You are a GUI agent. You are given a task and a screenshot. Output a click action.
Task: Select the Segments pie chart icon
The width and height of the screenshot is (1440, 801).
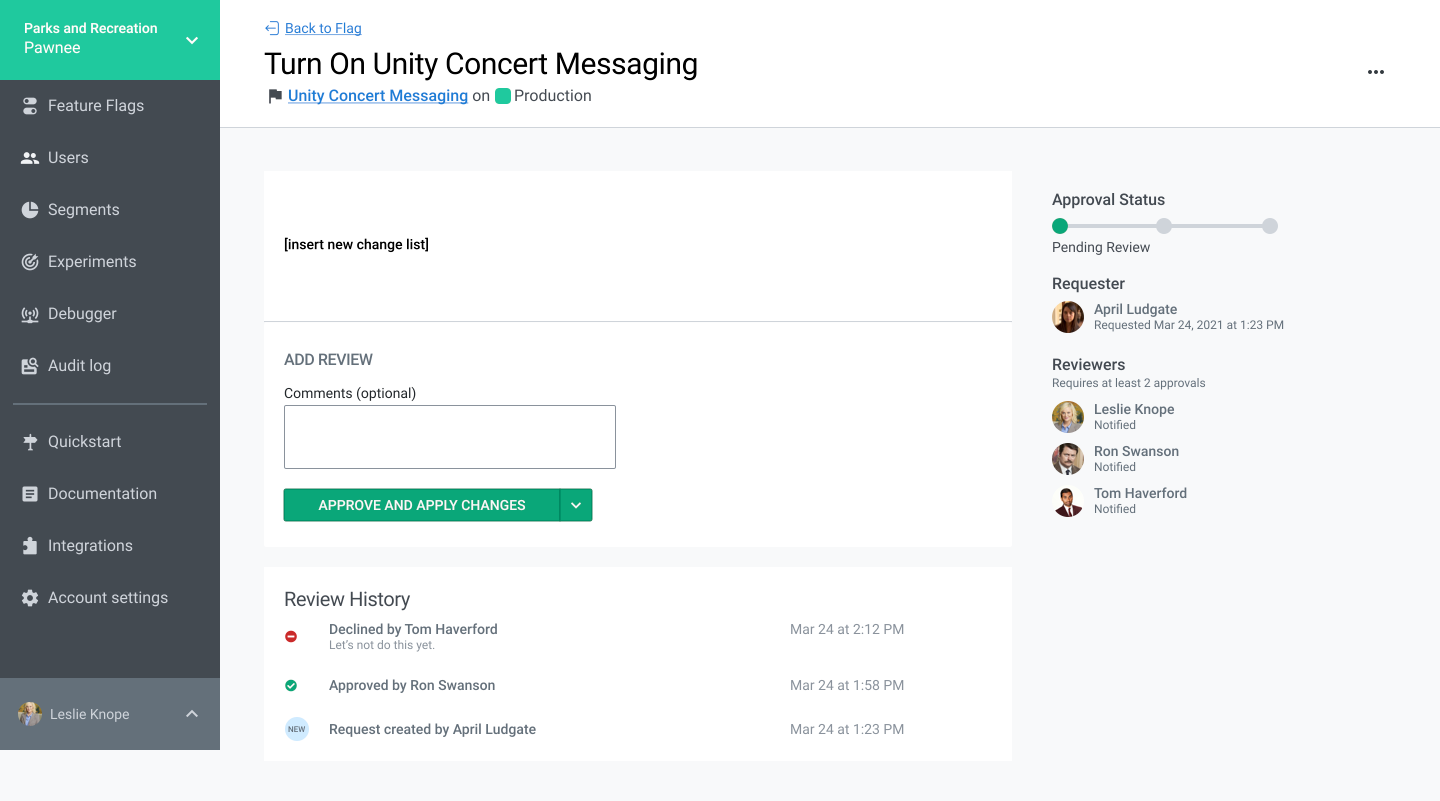30,210
